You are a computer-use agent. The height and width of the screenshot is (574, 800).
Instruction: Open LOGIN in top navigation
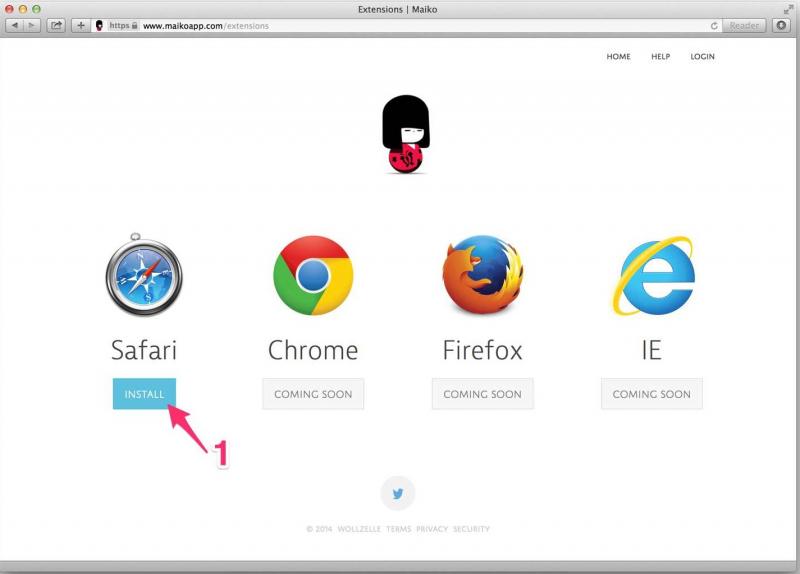[x=703, y=57]
